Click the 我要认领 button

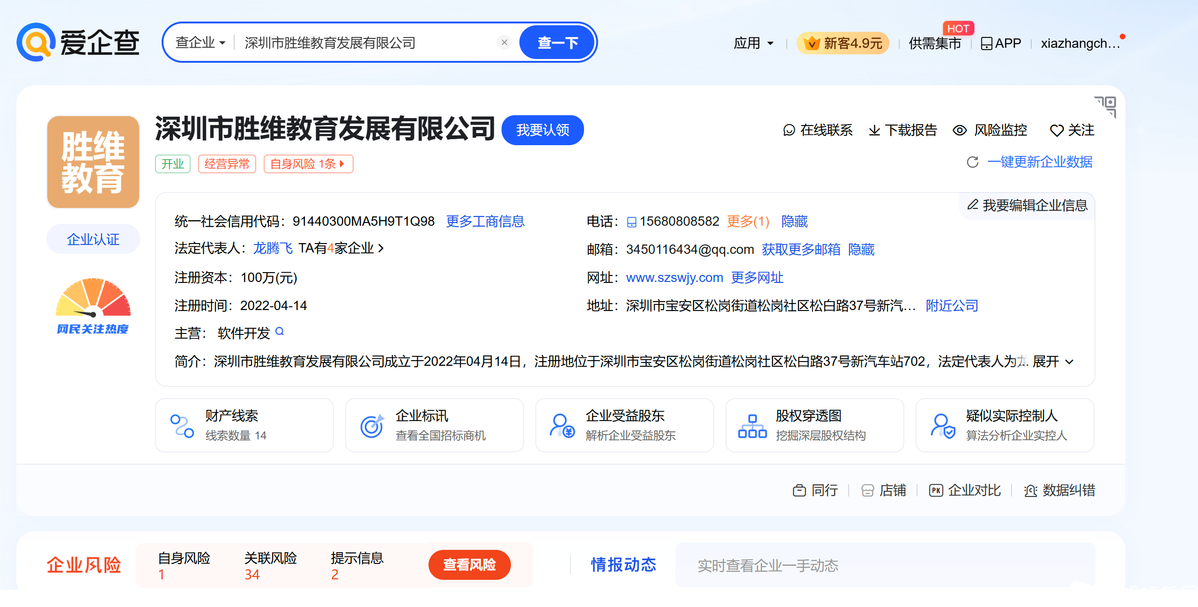(x=542, y=130)
